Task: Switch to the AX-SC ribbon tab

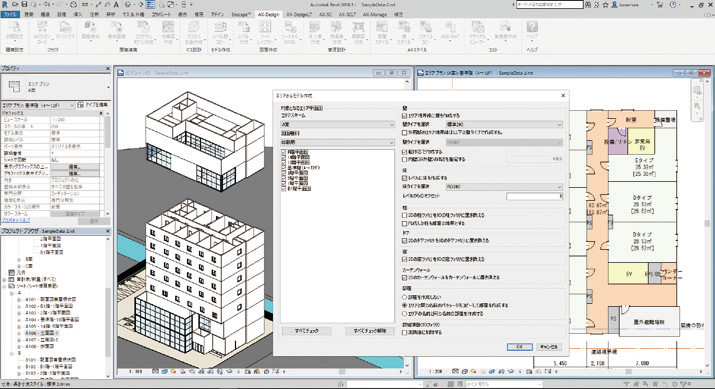Action: pyautogui.click(x=325, y=15)
